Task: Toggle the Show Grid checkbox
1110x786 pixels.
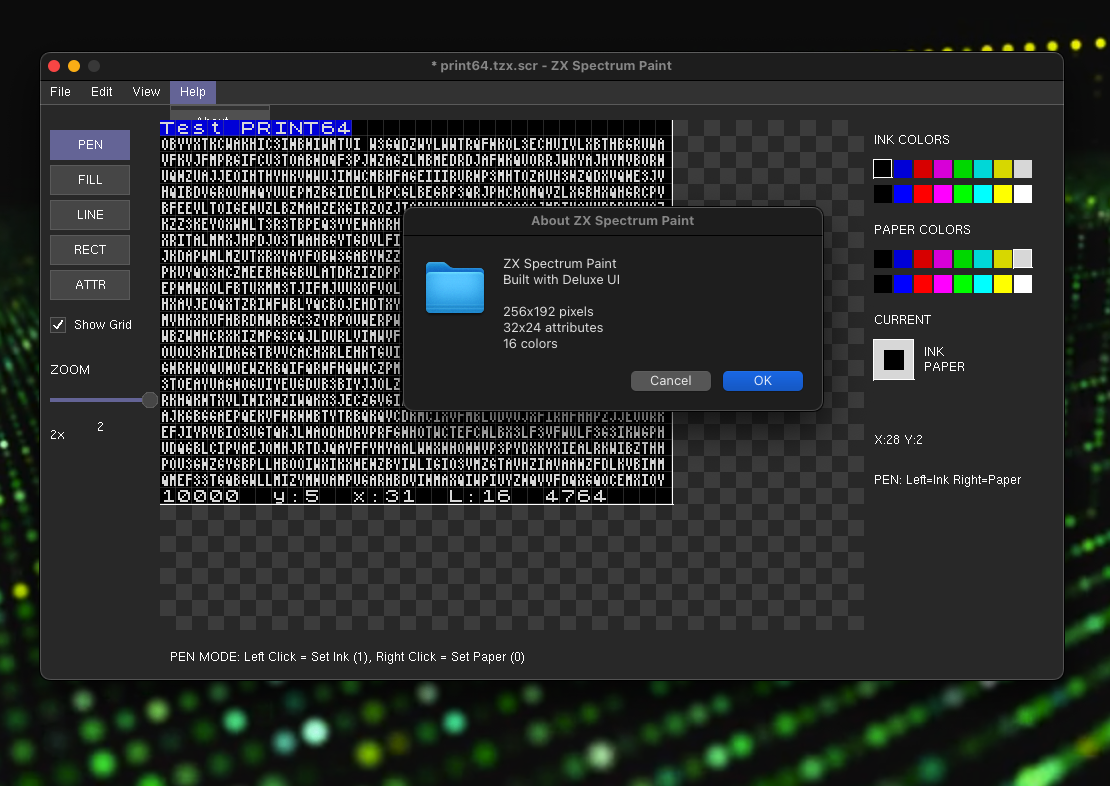Action: pyautogui.click(x=59, y=325)
